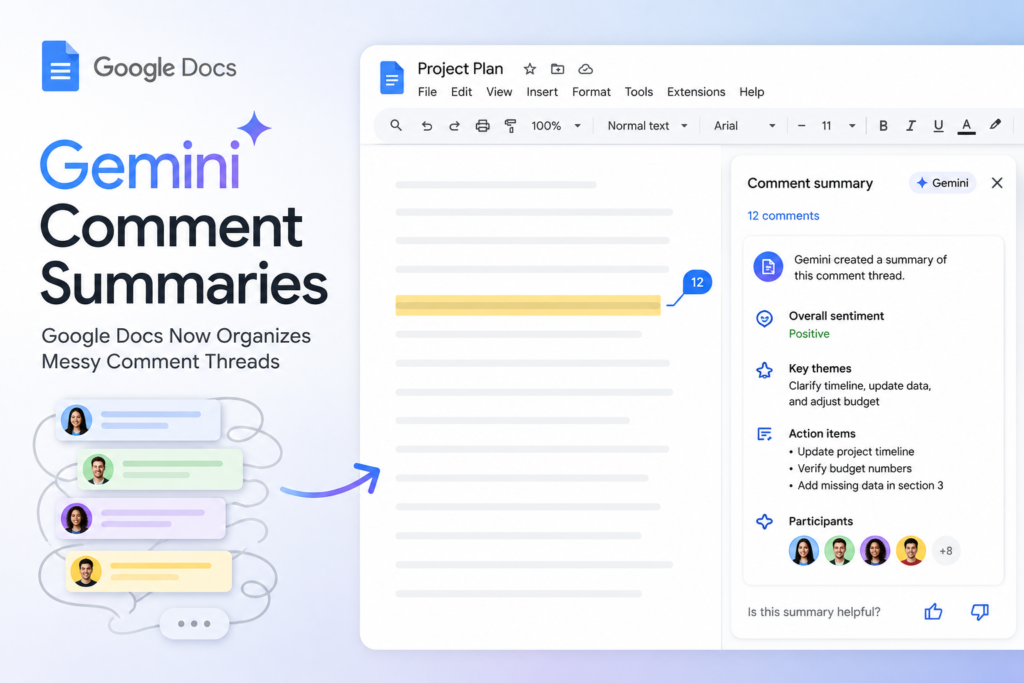
Task: Click the 'Comment summary' panel title
Action: point(810,183)
